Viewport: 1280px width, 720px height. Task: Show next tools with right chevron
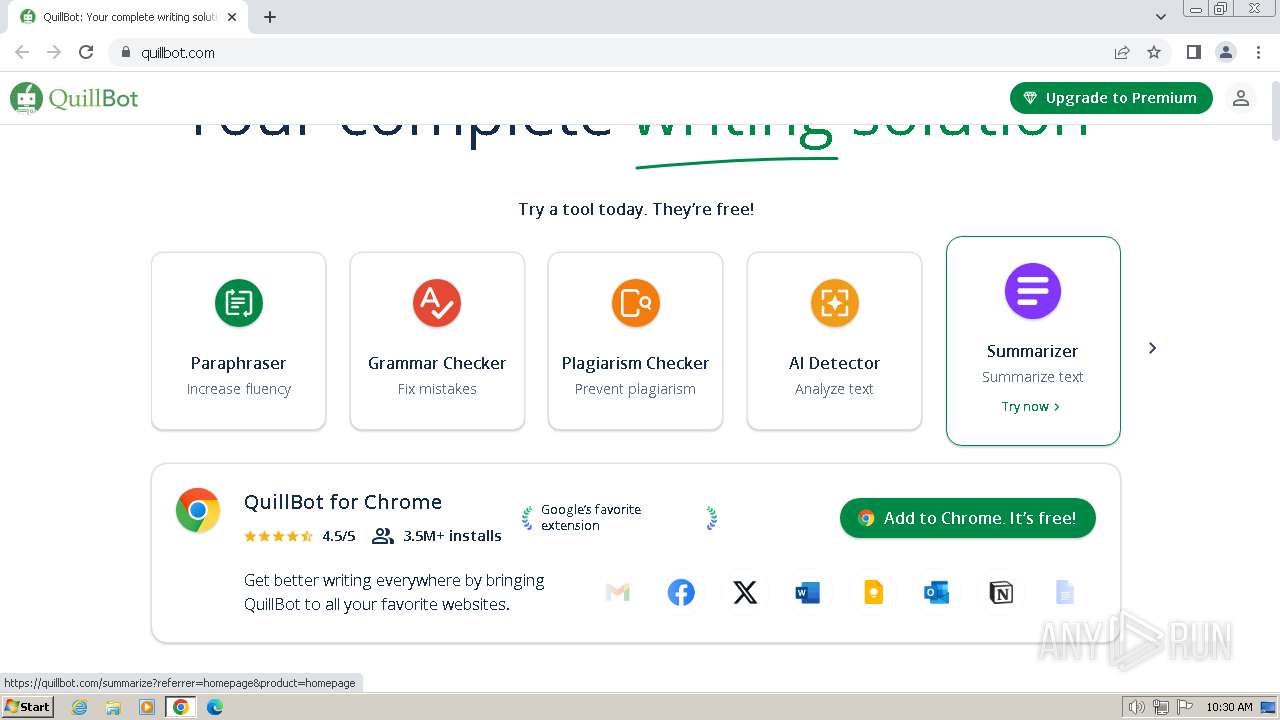pos(1152,348)
